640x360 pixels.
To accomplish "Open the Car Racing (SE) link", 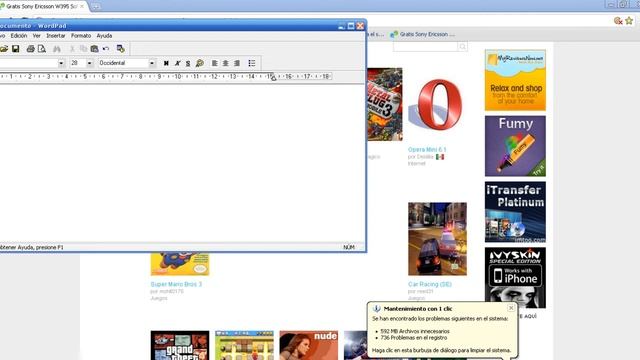I will coord(429,284).
